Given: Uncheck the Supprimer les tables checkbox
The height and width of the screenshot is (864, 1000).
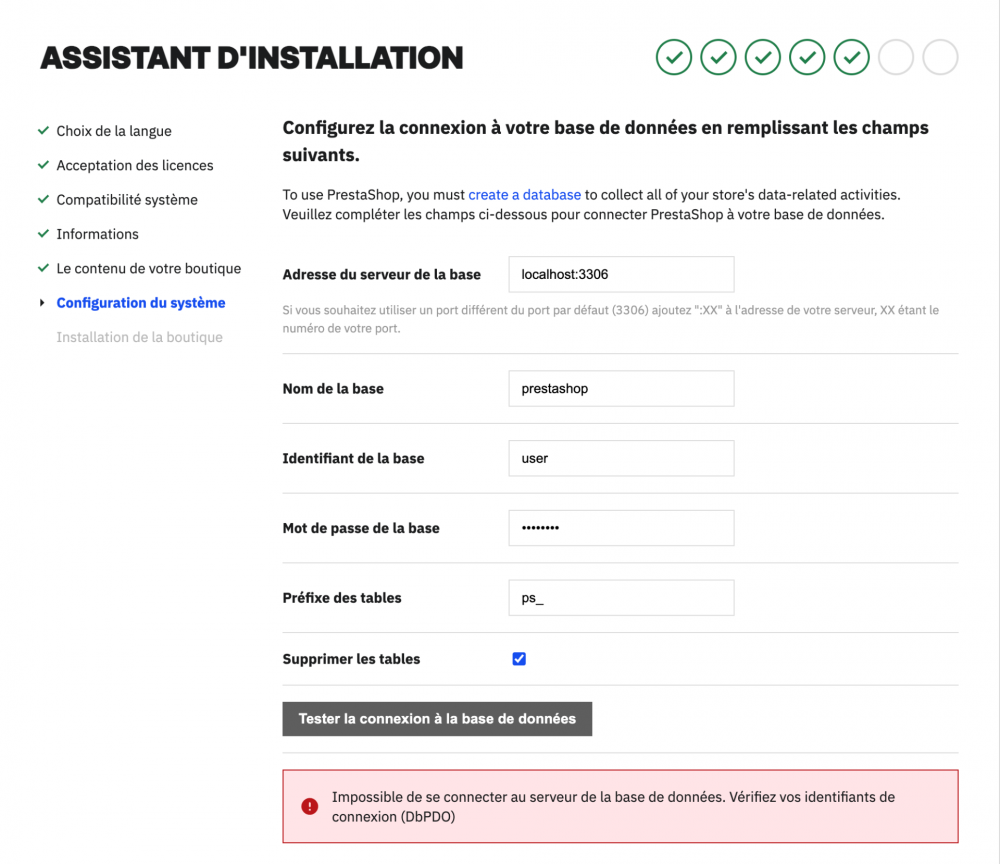Looking at the screenshot, I should (x=519, y=658).
